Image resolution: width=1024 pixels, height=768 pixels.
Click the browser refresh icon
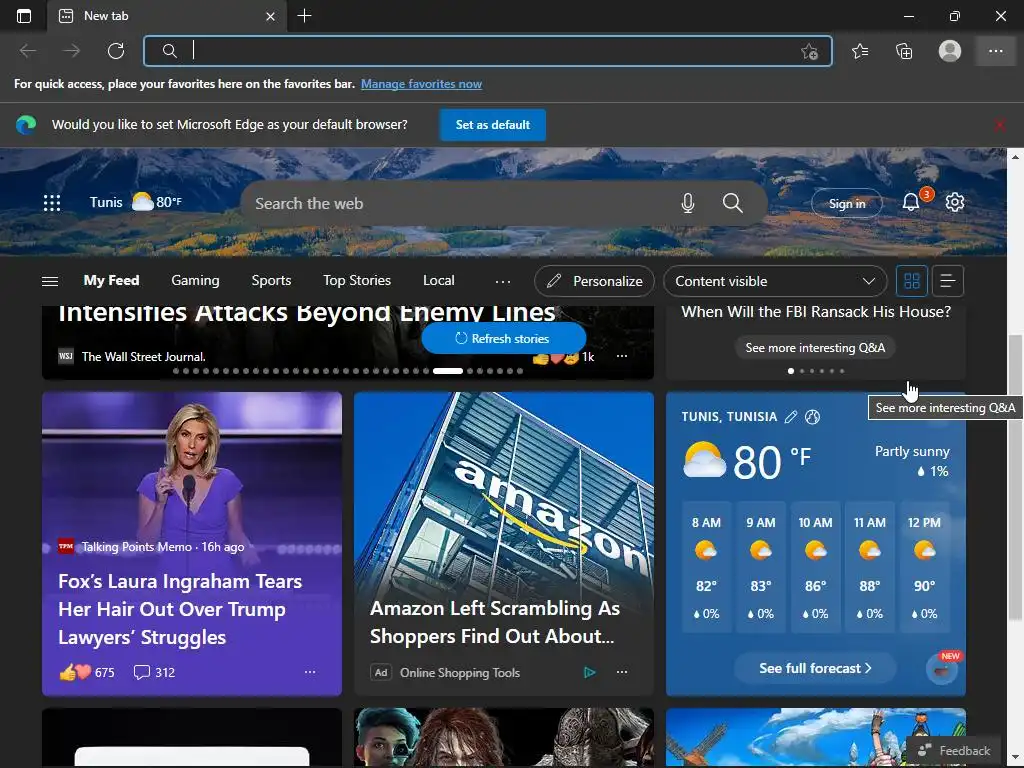tap(116, 51)
